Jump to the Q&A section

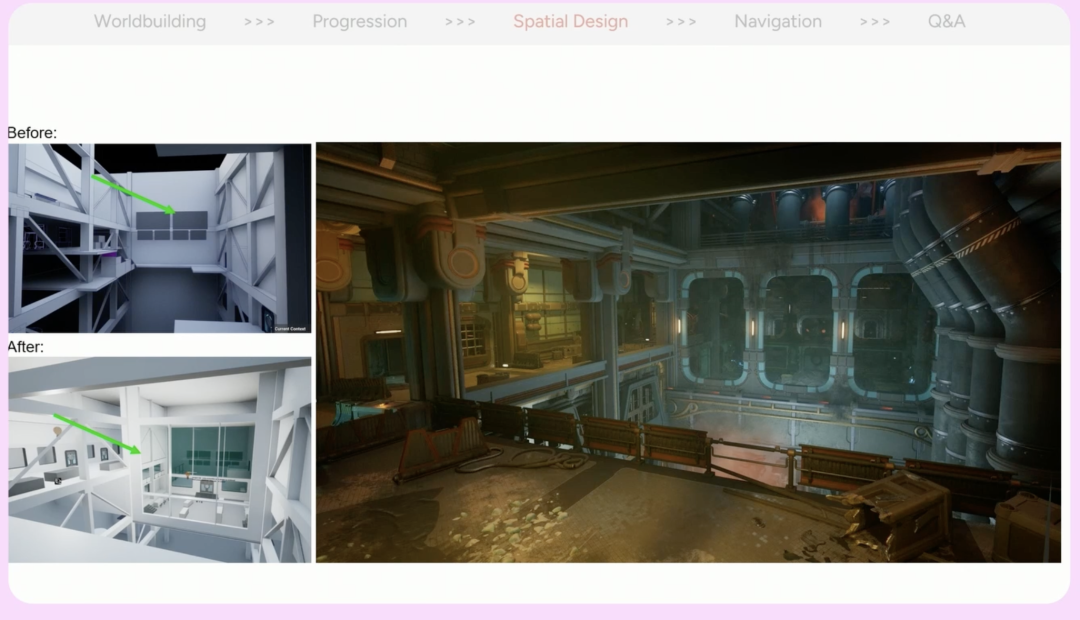click(946, 21)
